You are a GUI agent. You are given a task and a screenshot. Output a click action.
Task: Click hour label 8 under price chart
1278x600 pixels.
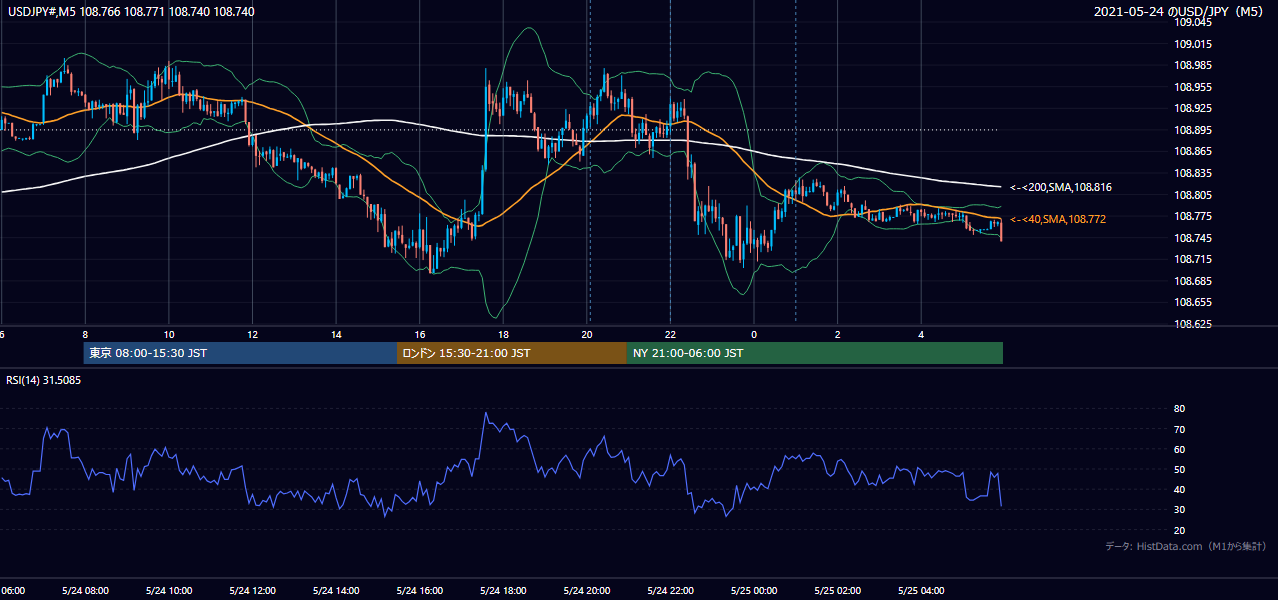(x=85, y=334)
